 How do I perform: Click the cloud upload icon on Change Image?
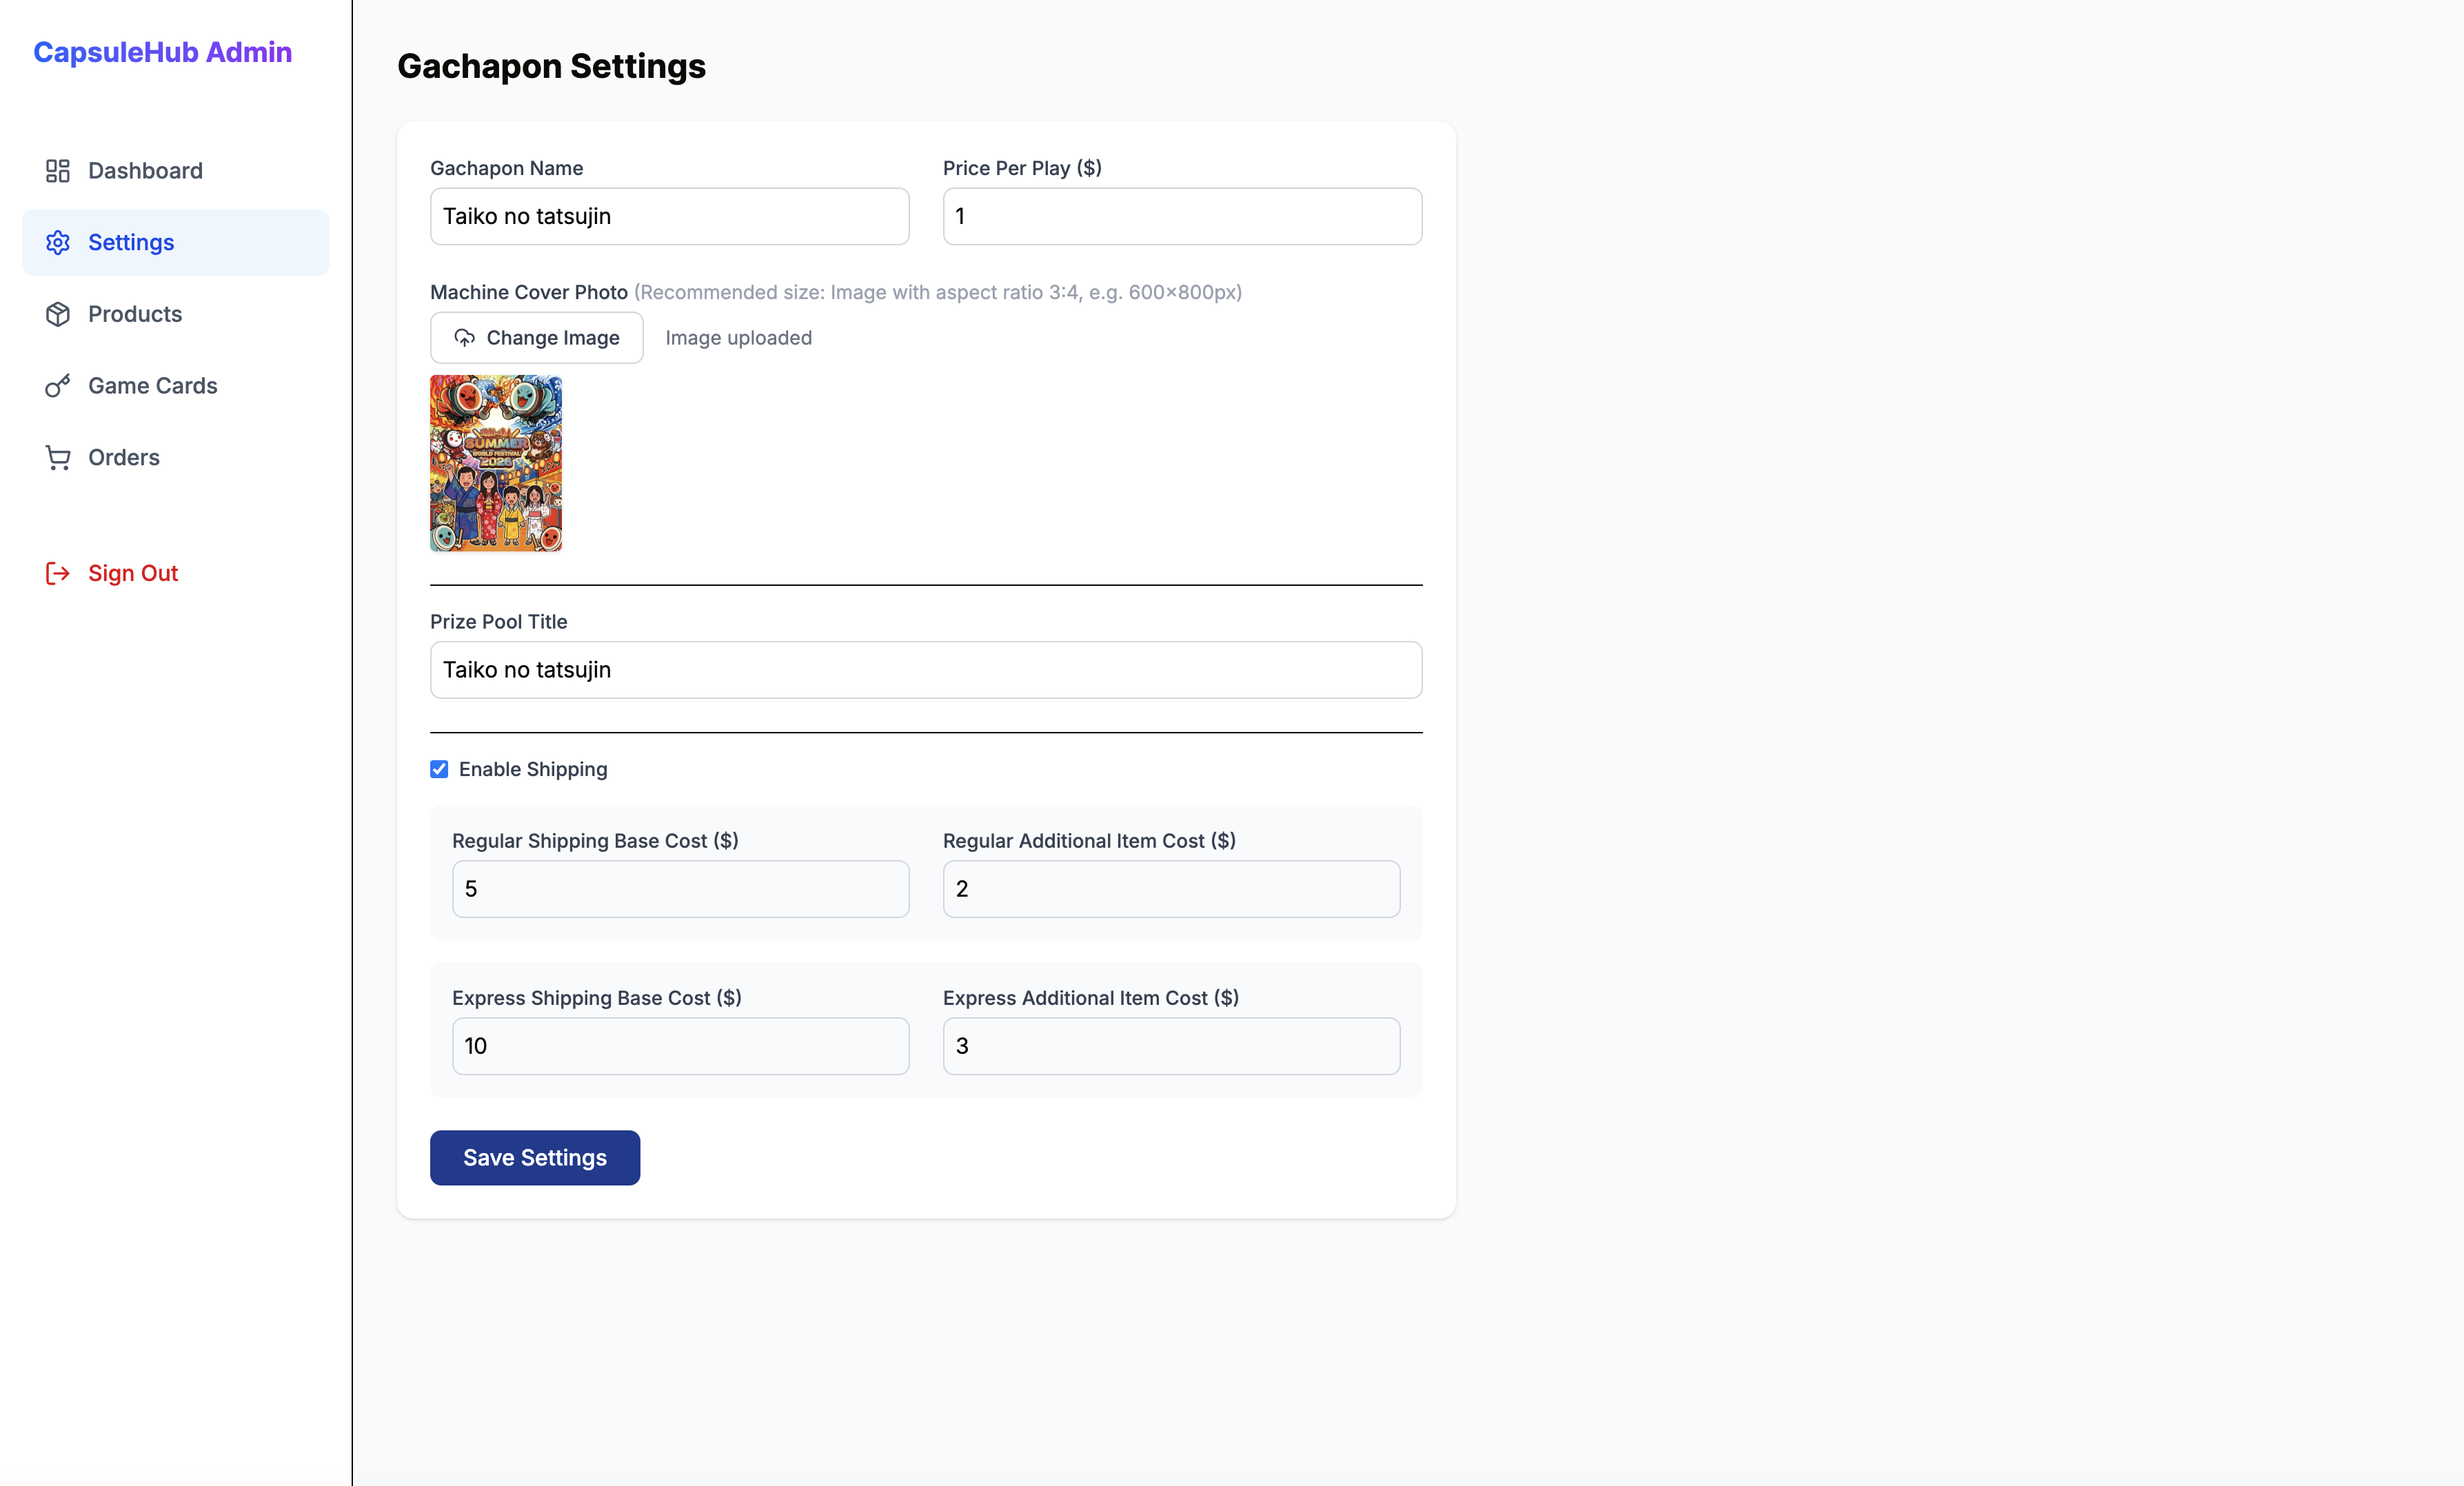(x=465, y=338)
